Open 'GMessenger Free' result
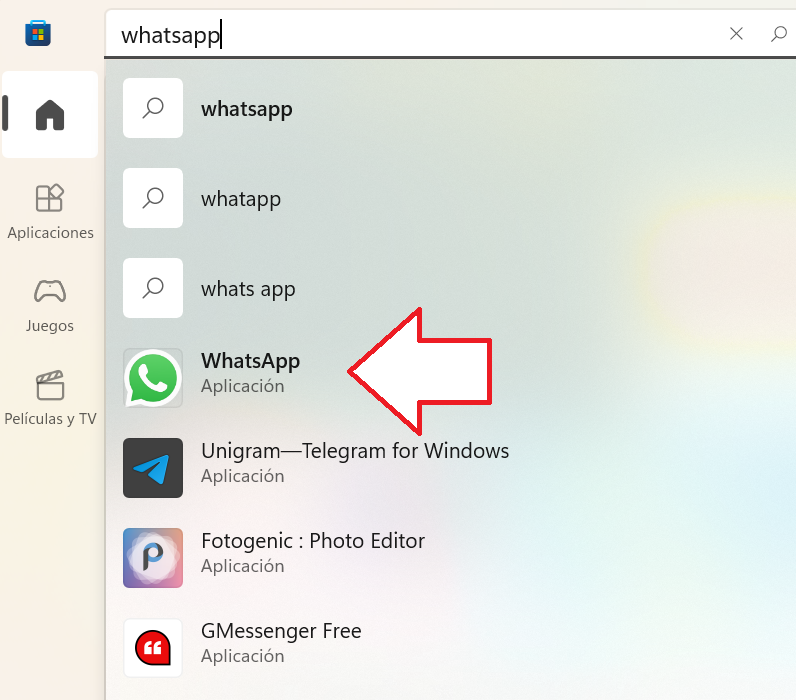This screenshot has height=700, width=796. tap(281, 631)
